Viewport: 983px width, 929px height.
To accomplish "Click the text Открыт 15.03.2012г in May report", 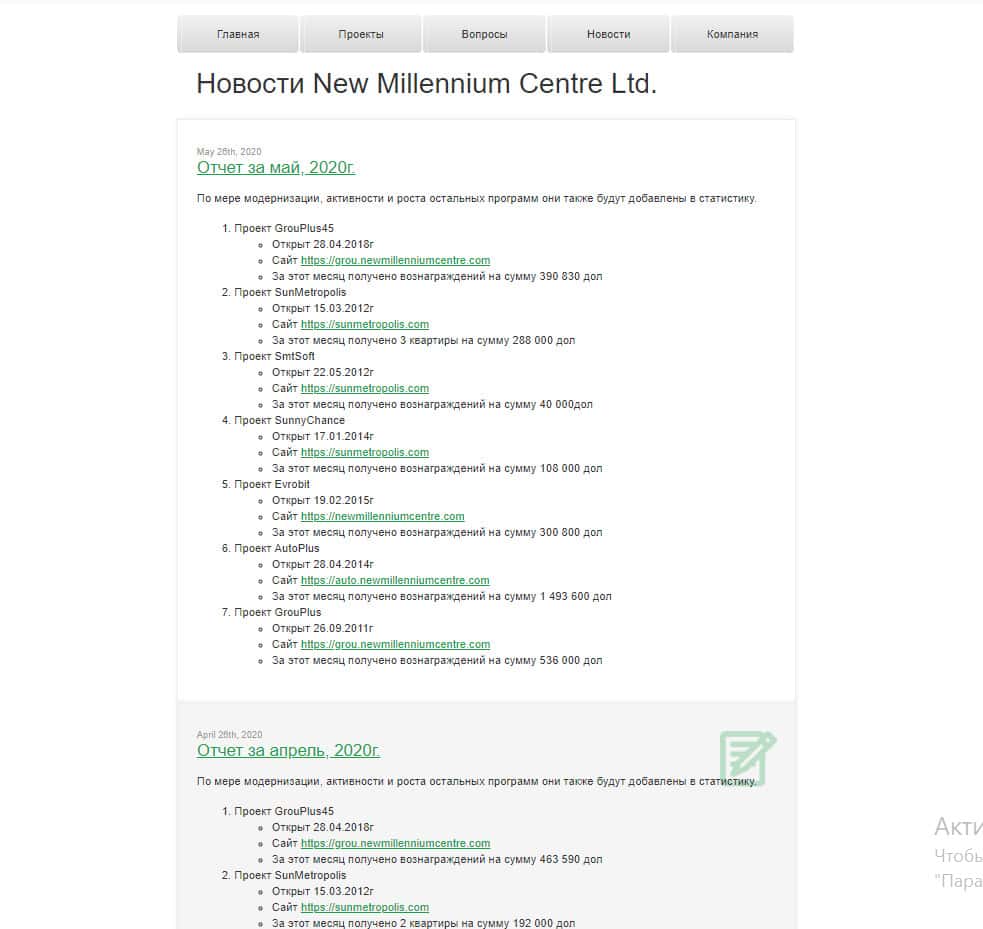I will tap(323, 308).
